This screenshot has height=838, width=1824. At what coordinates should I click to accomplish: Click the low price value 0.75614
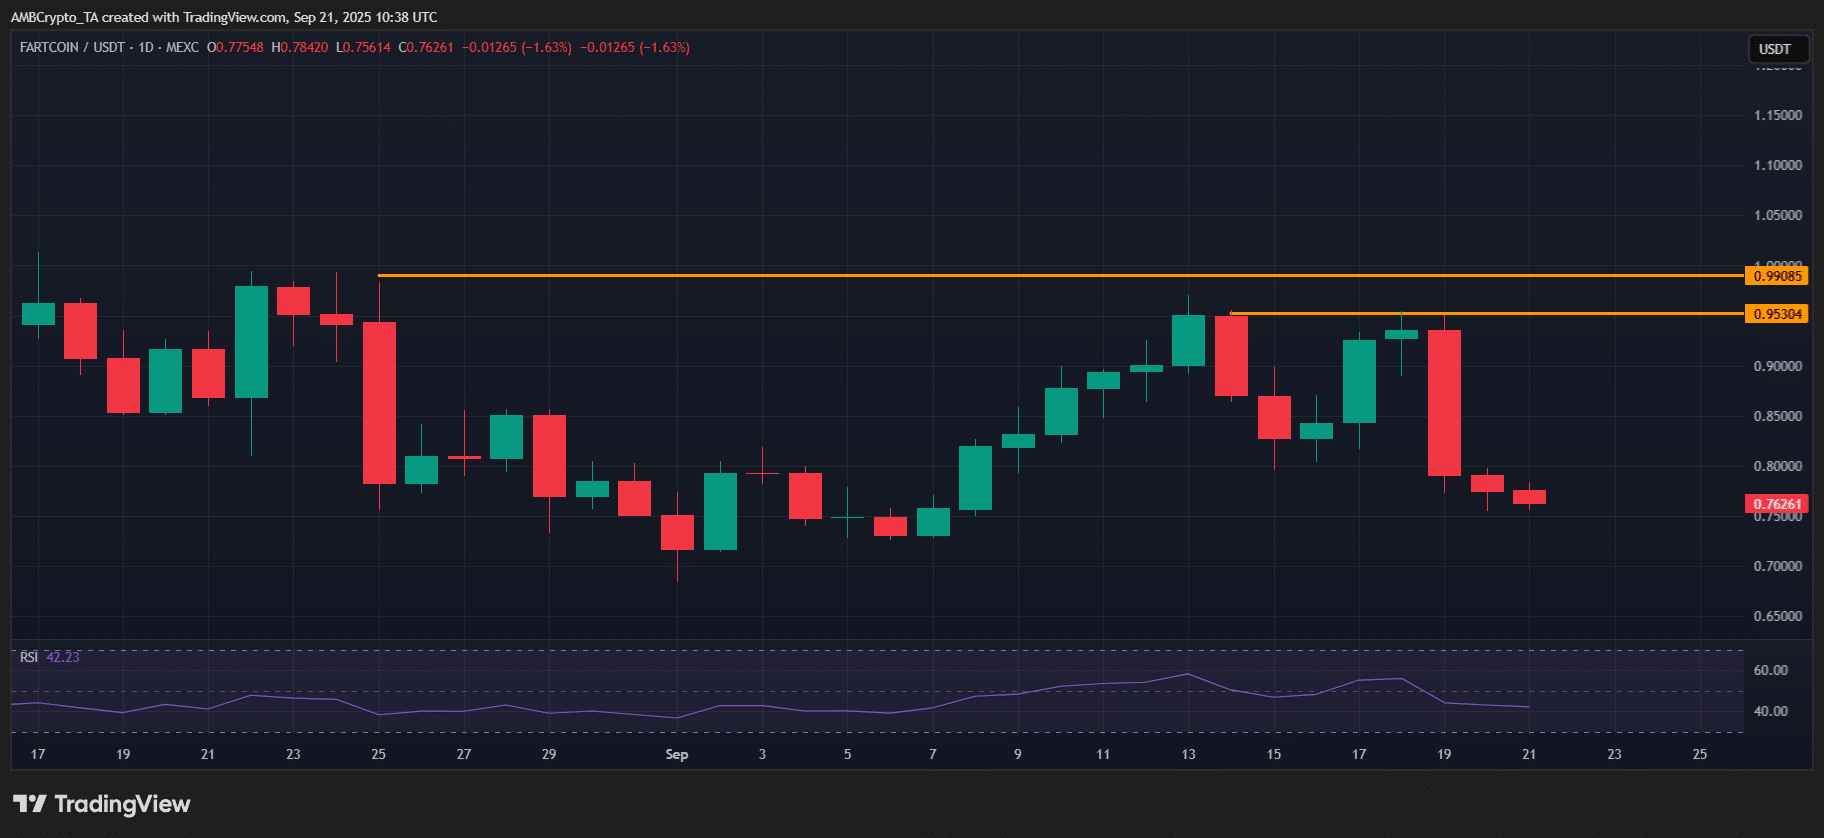[x=367, y=47]
